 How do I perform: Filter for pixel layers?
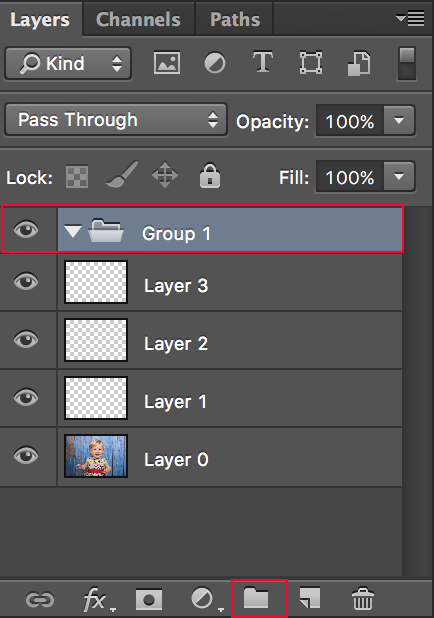pos(167,63)
